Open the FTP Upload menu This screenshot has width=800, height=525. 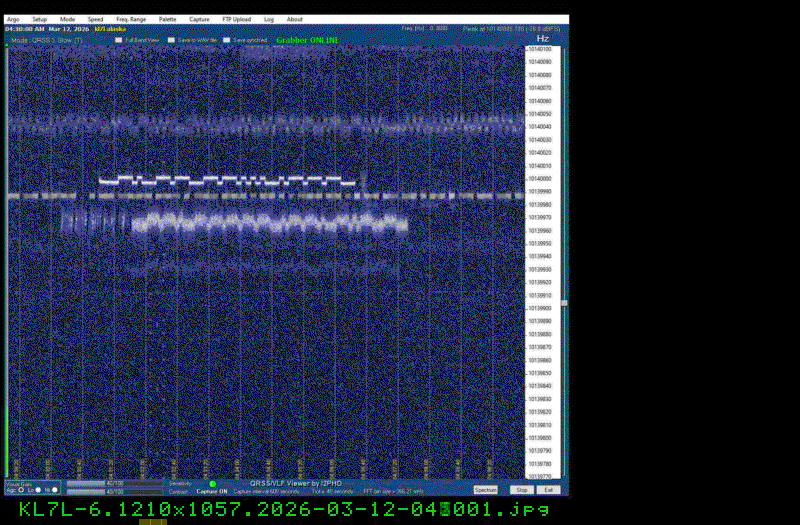pos(236,19)
